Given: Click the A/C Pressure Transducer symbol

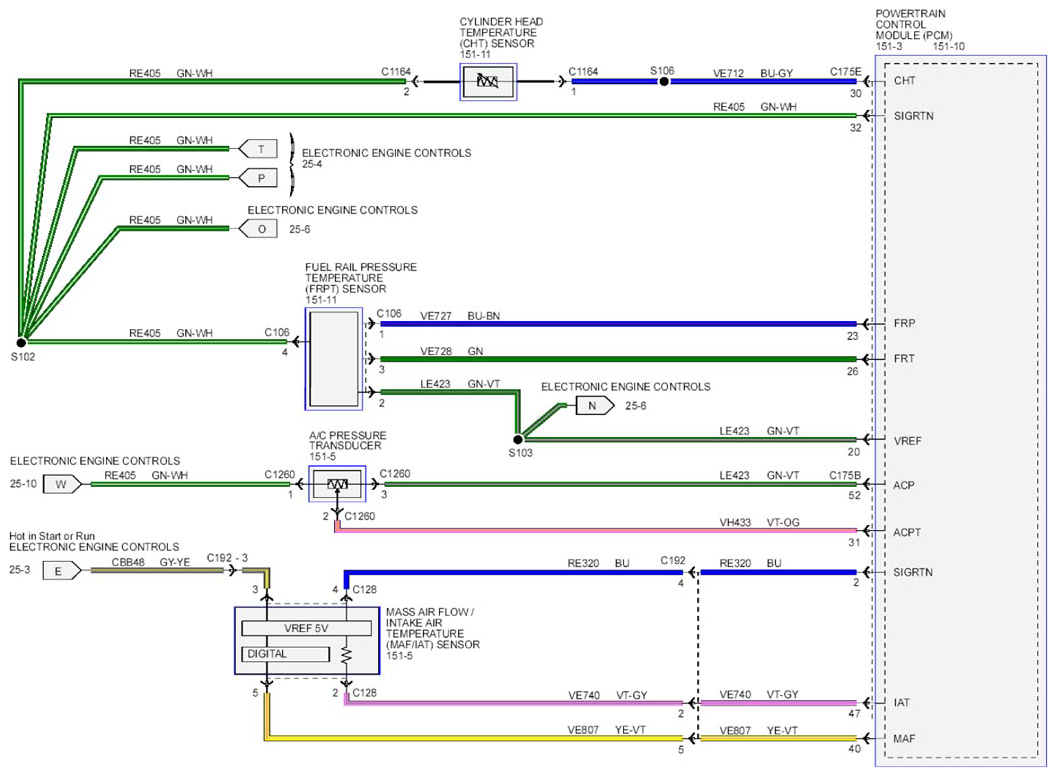Looking at the screenshot, I should click(337, 484).
